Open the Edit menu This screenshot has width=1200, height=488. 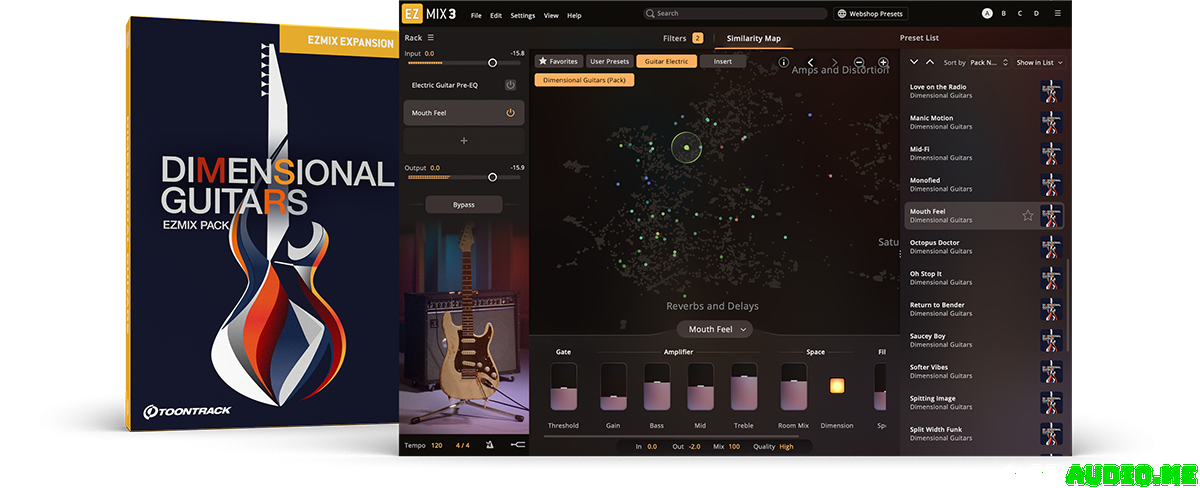pos(496,16)
